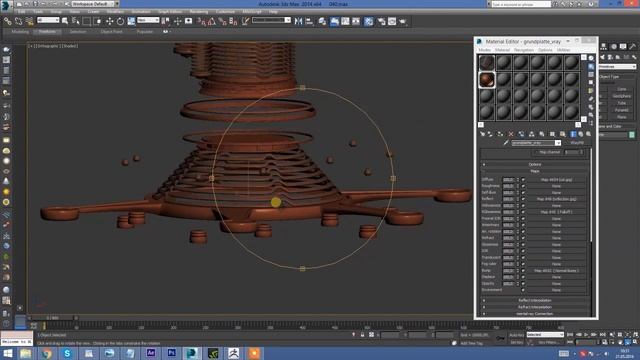
Task: Toggle the Displace map checkbox
Action: tap(523, 277)
